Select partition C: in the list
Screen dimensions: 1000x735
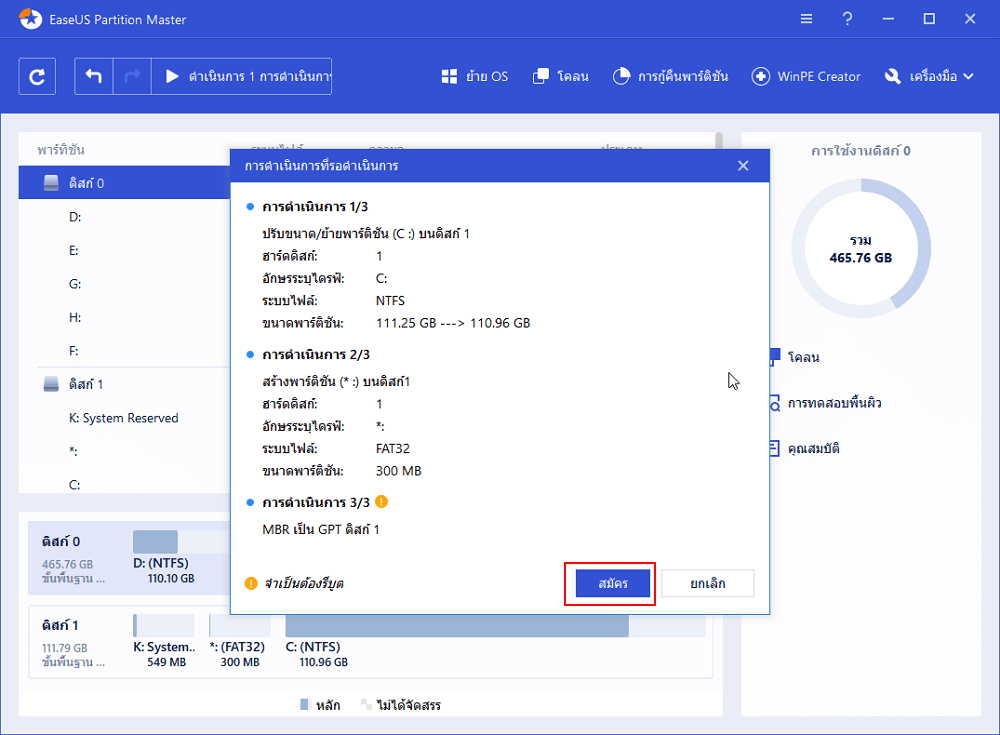124,484
